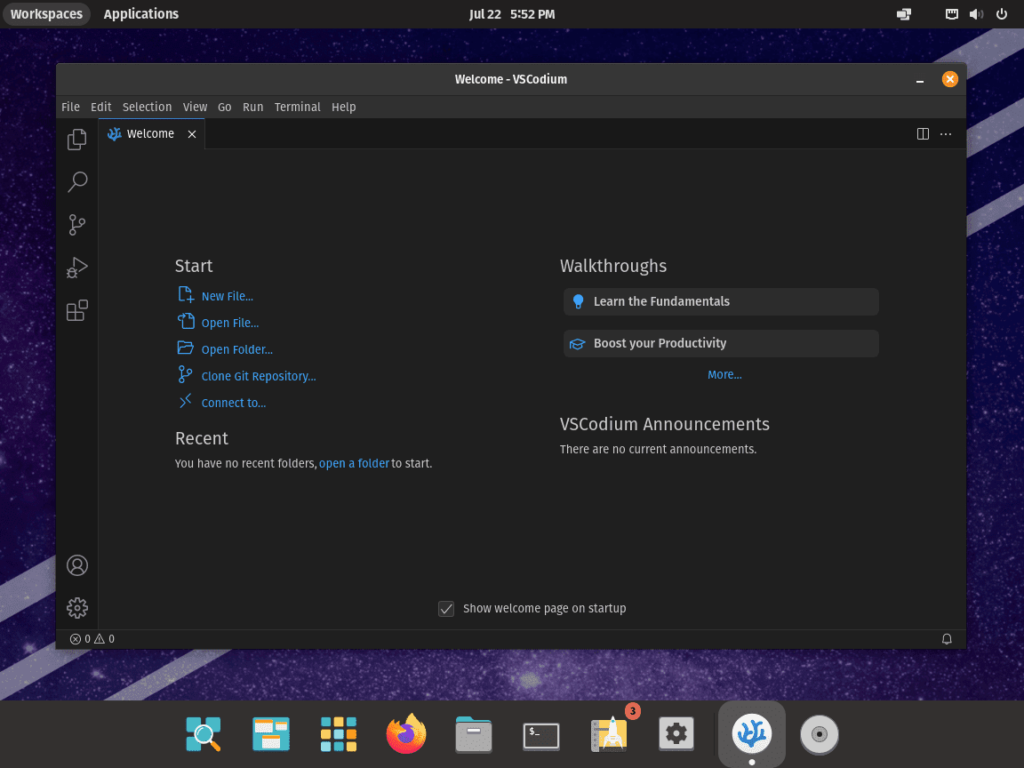This screenshot has height=768, width=1024.
Task: Click the New File... link
Action: (x=227, y=296)
